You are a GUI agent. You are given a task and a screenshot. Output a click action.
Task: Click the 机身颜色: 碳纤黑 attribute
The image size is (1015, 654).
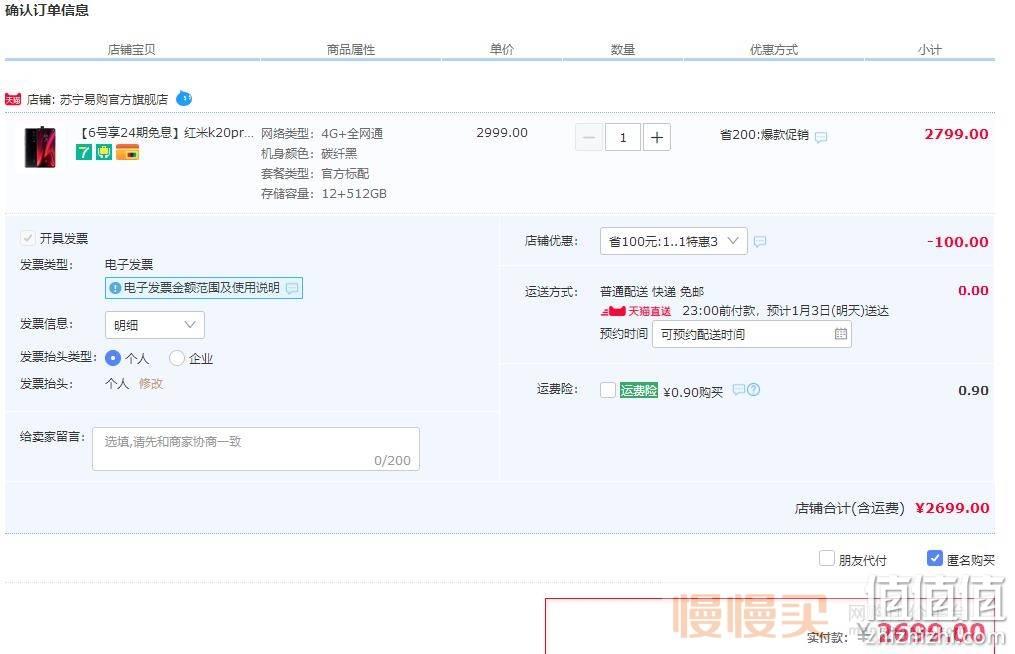click(309, 153)
